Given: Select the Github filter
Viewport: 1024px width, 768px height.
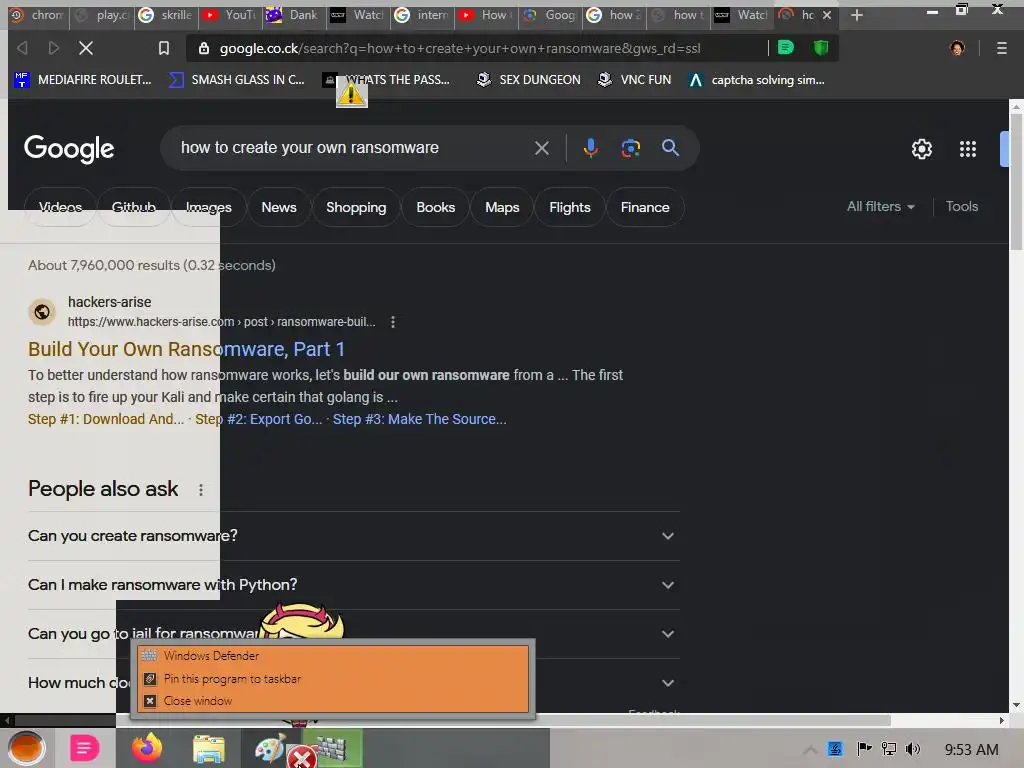Looking at the screenshot, I should click(x=133, y=207).
